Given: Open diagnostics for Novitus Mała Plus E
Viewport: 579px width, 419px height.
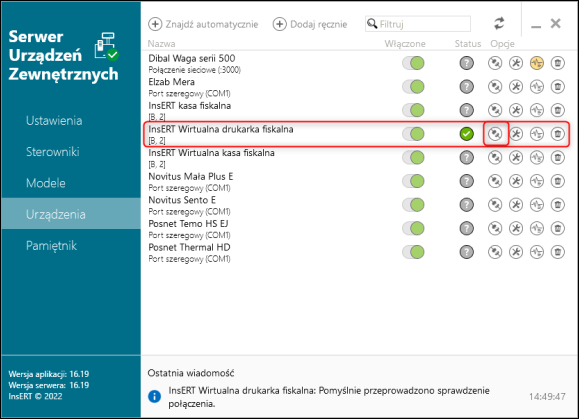Looking at the screenshot, I should [x=537, y=181].
